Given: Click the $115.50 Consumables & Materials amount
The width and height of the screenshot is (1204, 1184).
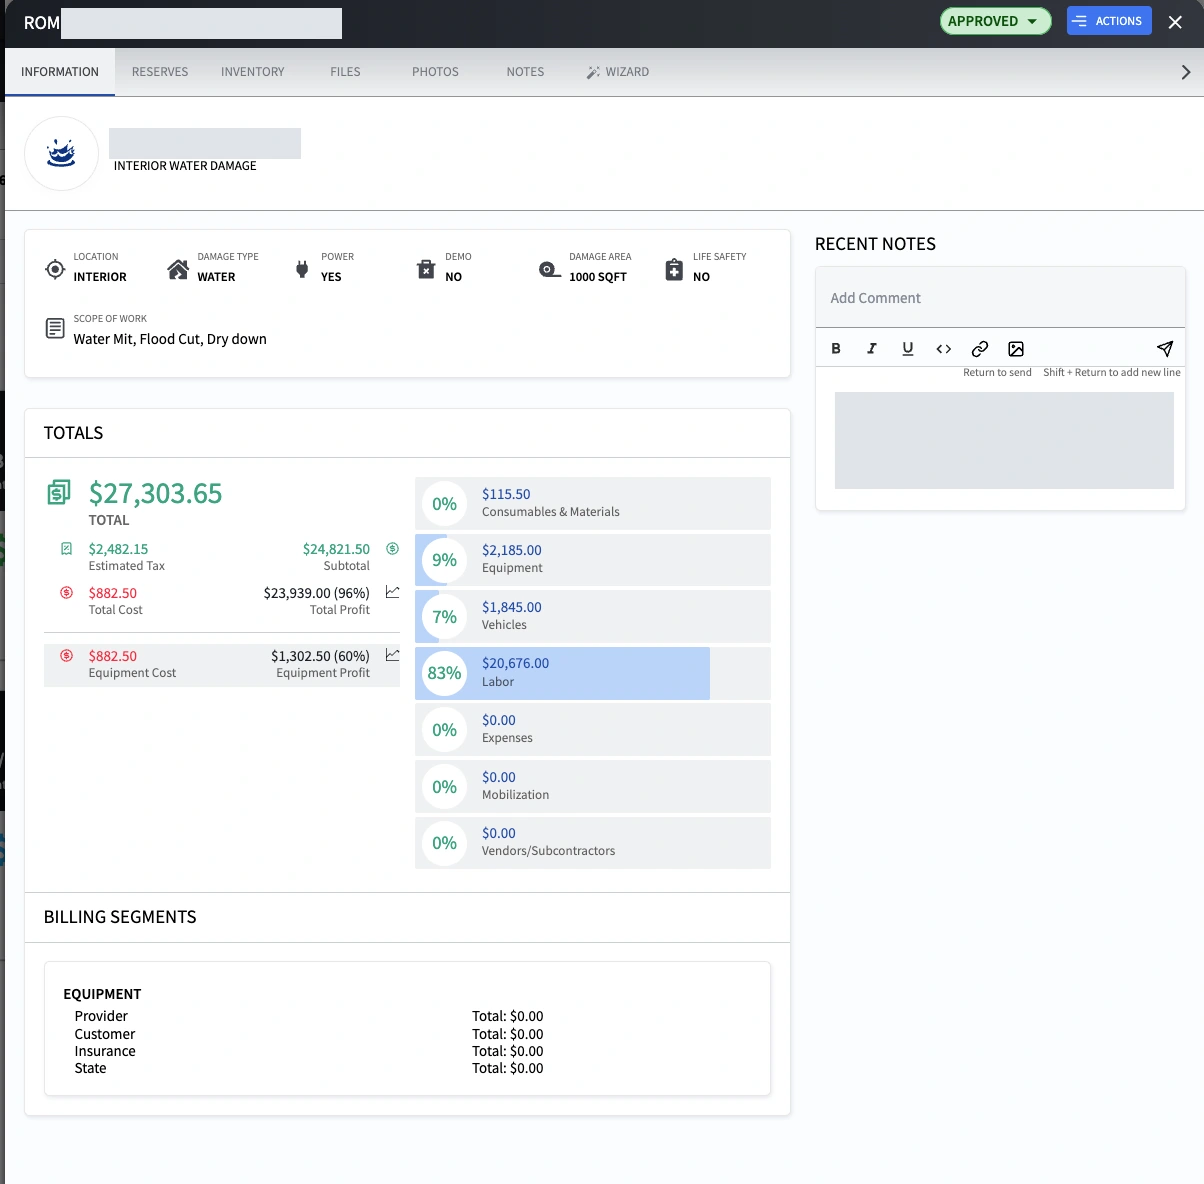Looking at the screenshot, I should click(506, 494).
